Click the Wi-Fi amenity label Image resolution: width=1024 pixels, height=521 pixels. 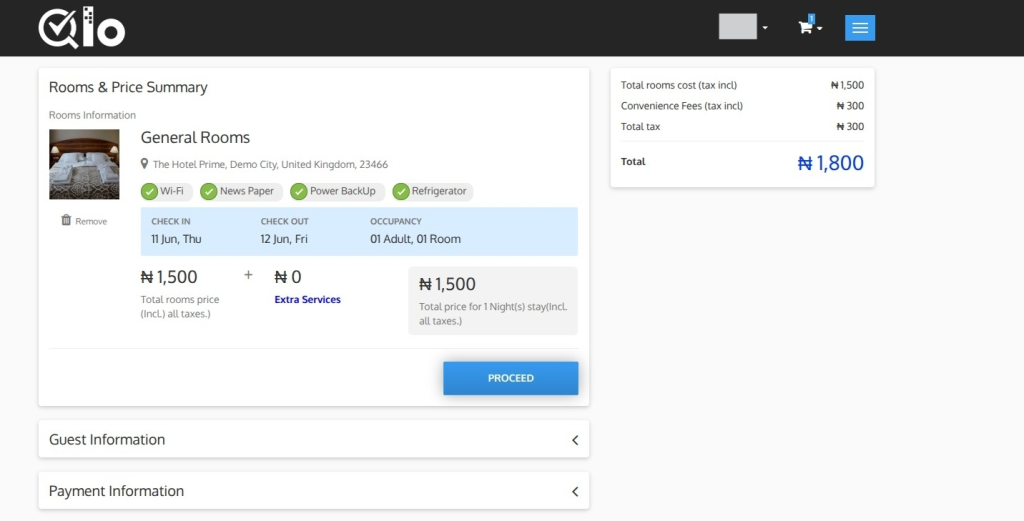click(172, 191)
